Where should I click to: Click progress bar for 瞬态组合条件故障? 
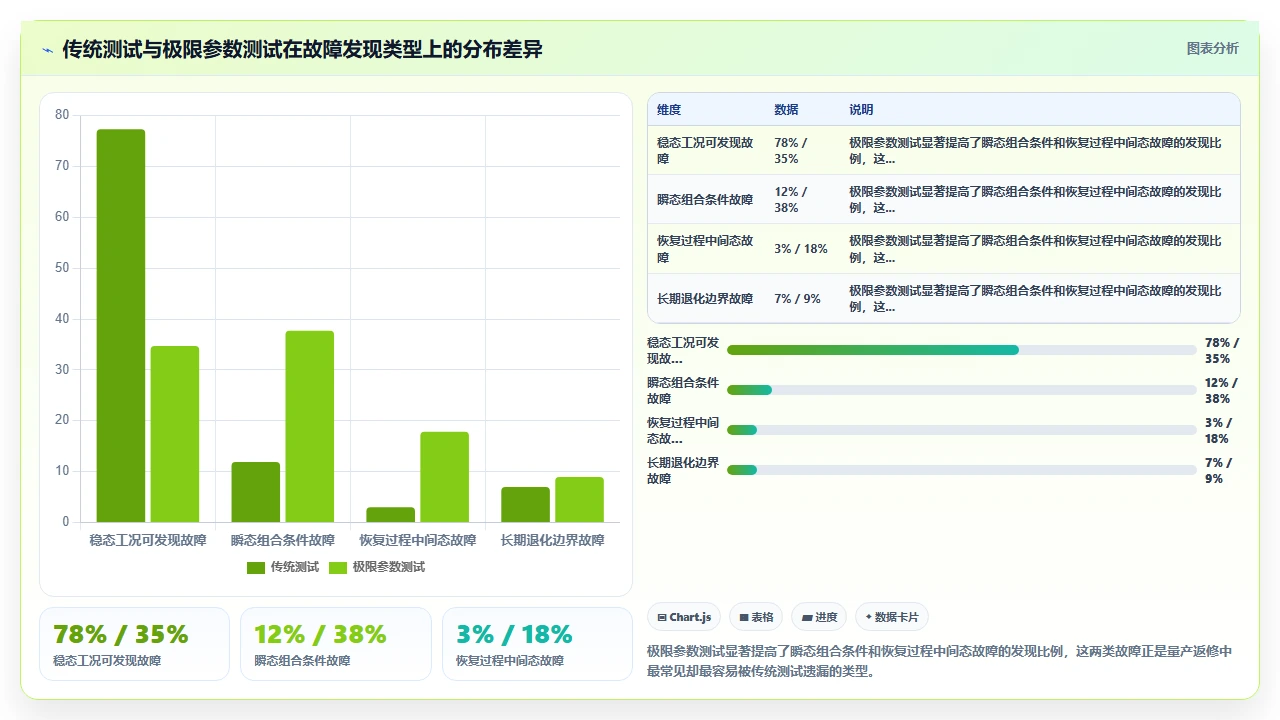(962, 390)
